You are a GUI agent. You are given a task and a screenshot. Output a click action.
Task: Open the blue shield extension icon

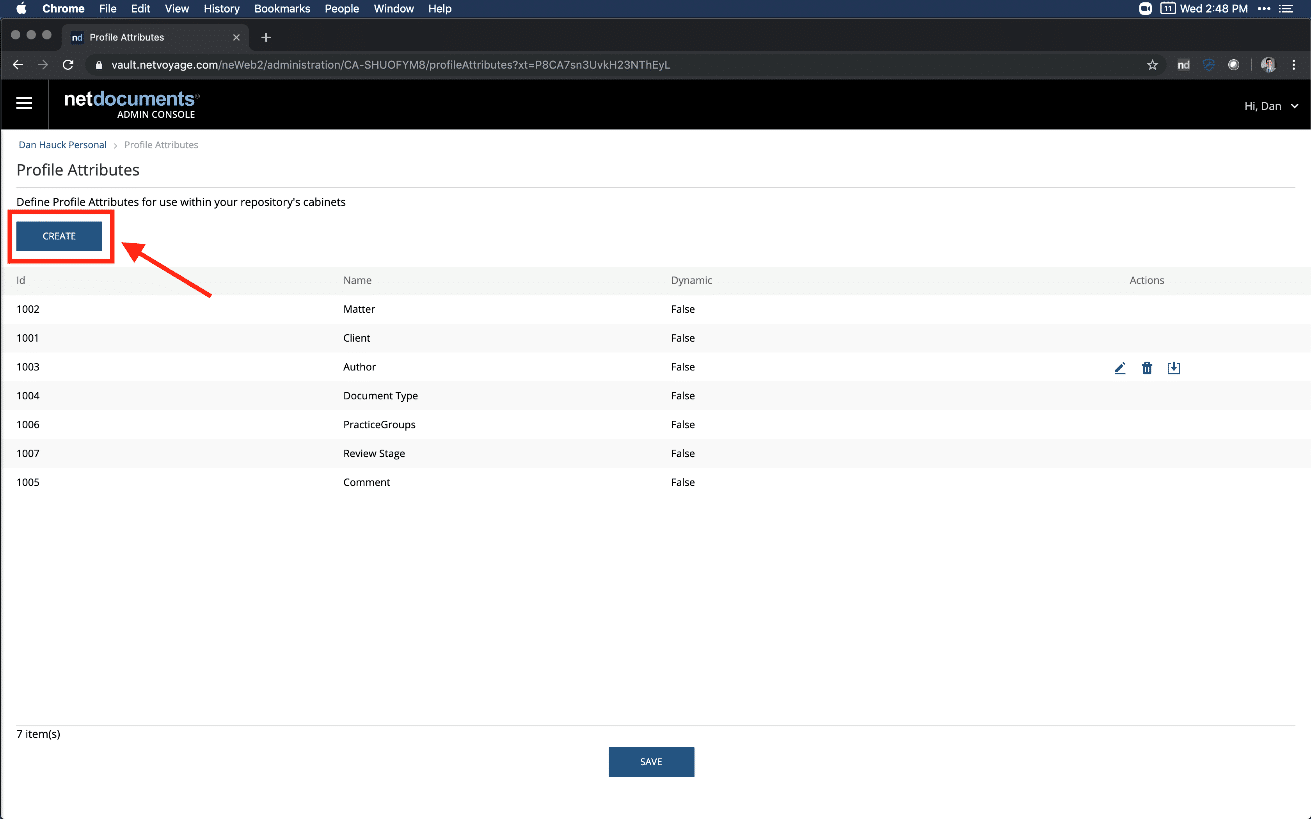(x=1209, y=65)
